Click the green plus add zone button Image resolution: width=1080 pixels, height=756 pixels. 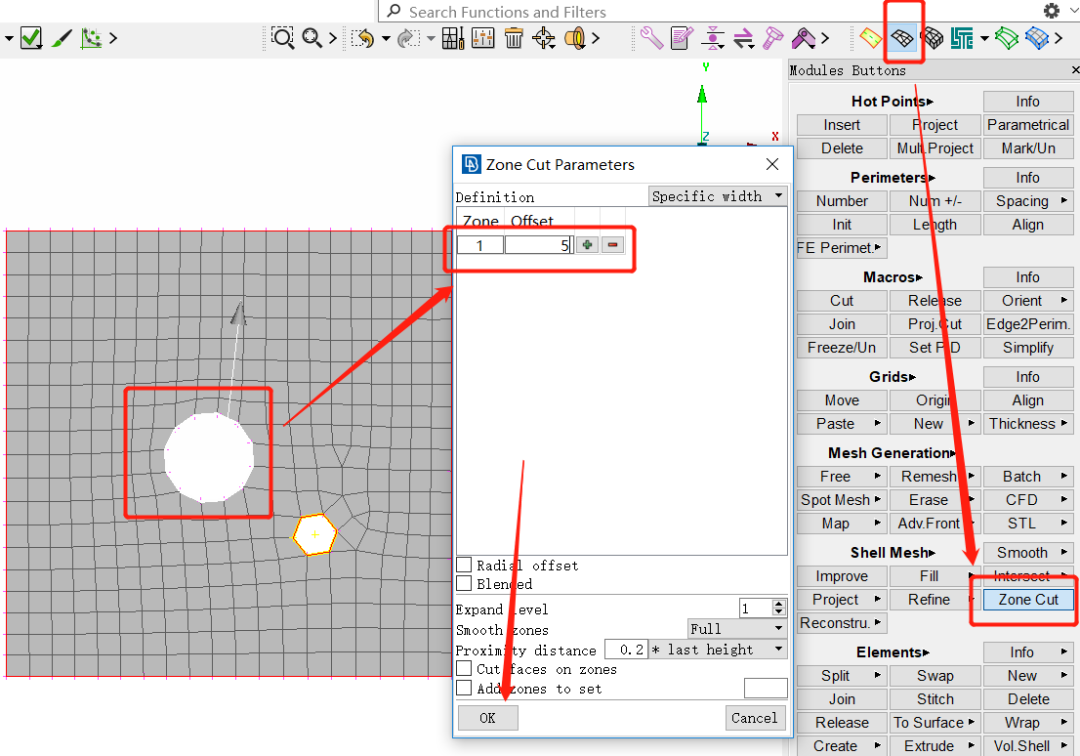pyautogui.click(x=587, y=244)
